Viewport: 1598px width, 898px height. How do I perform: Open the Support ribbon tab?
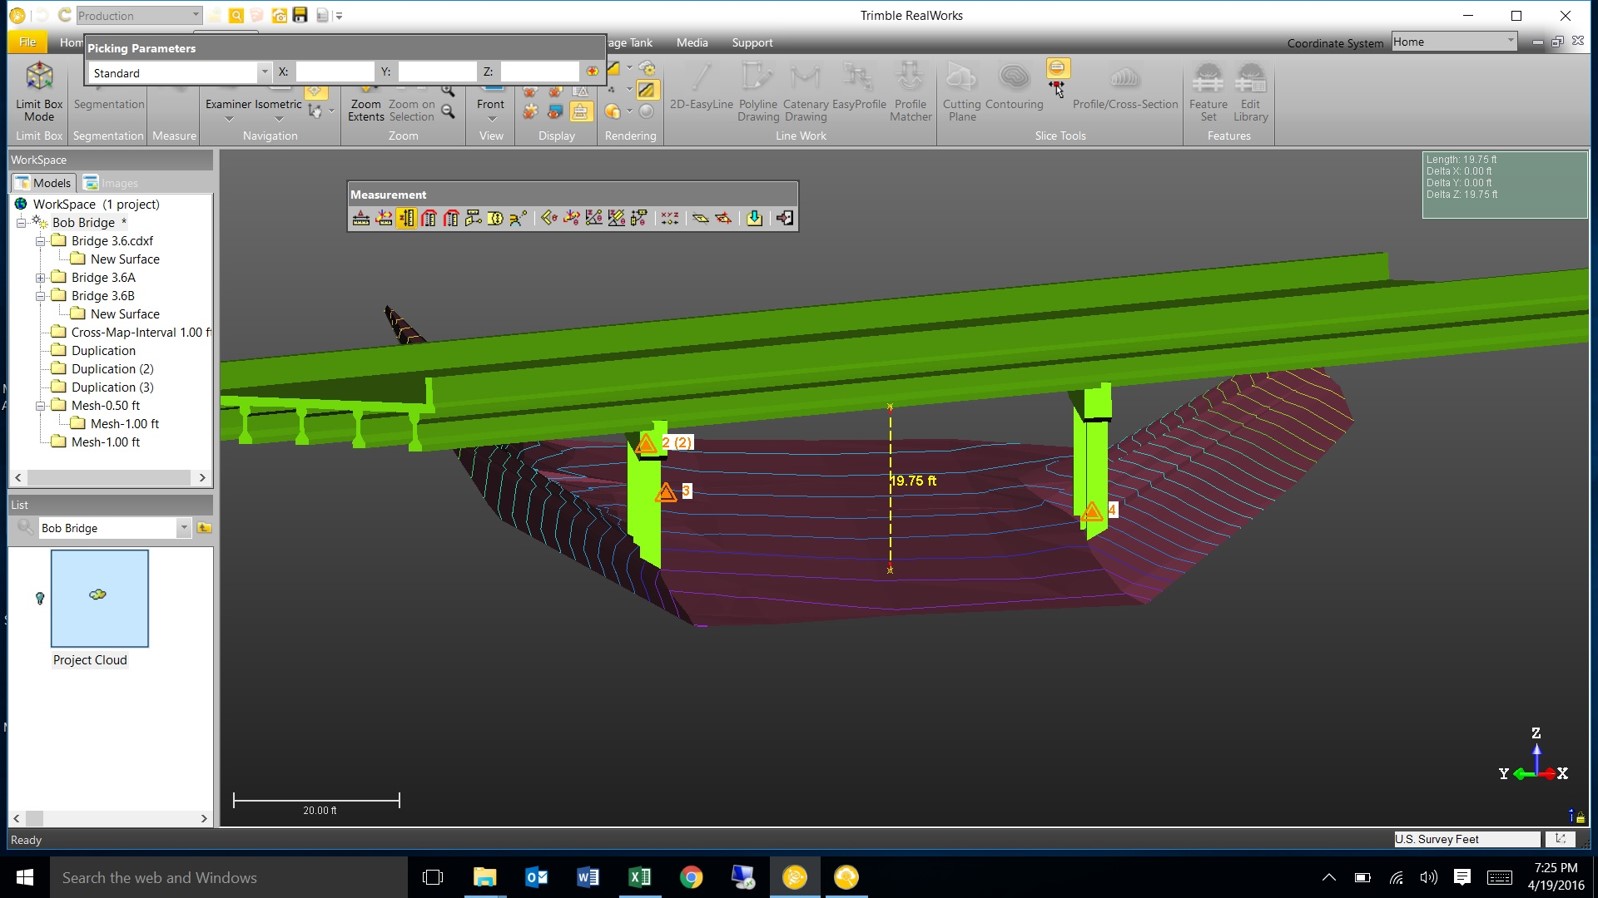coord(752,42)
